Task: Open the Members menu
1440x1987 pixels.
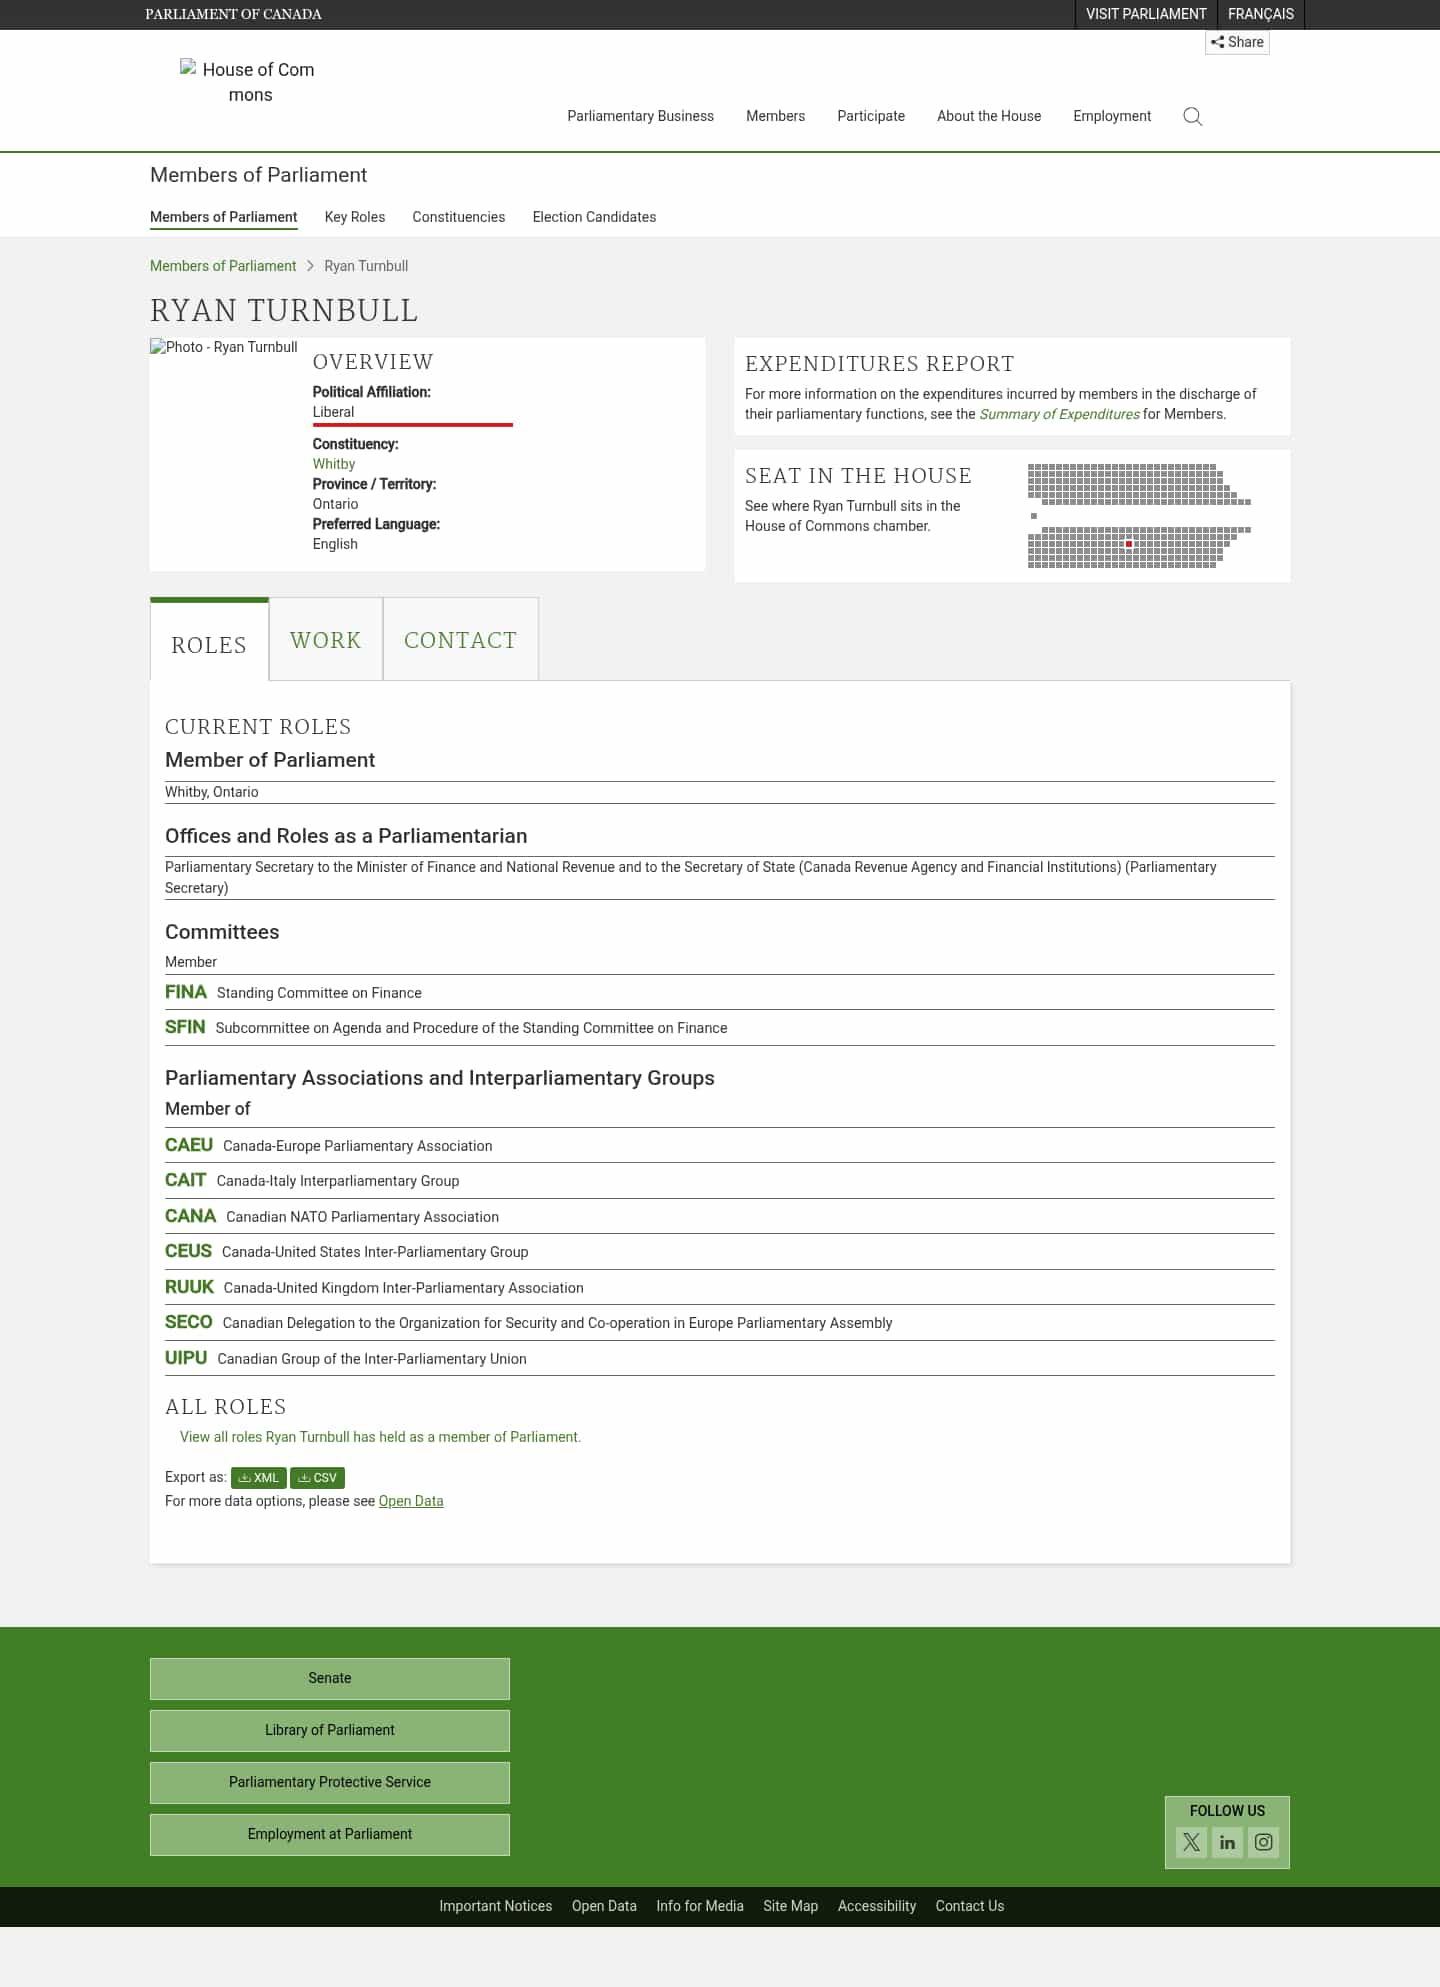Action: pos(775,116)
